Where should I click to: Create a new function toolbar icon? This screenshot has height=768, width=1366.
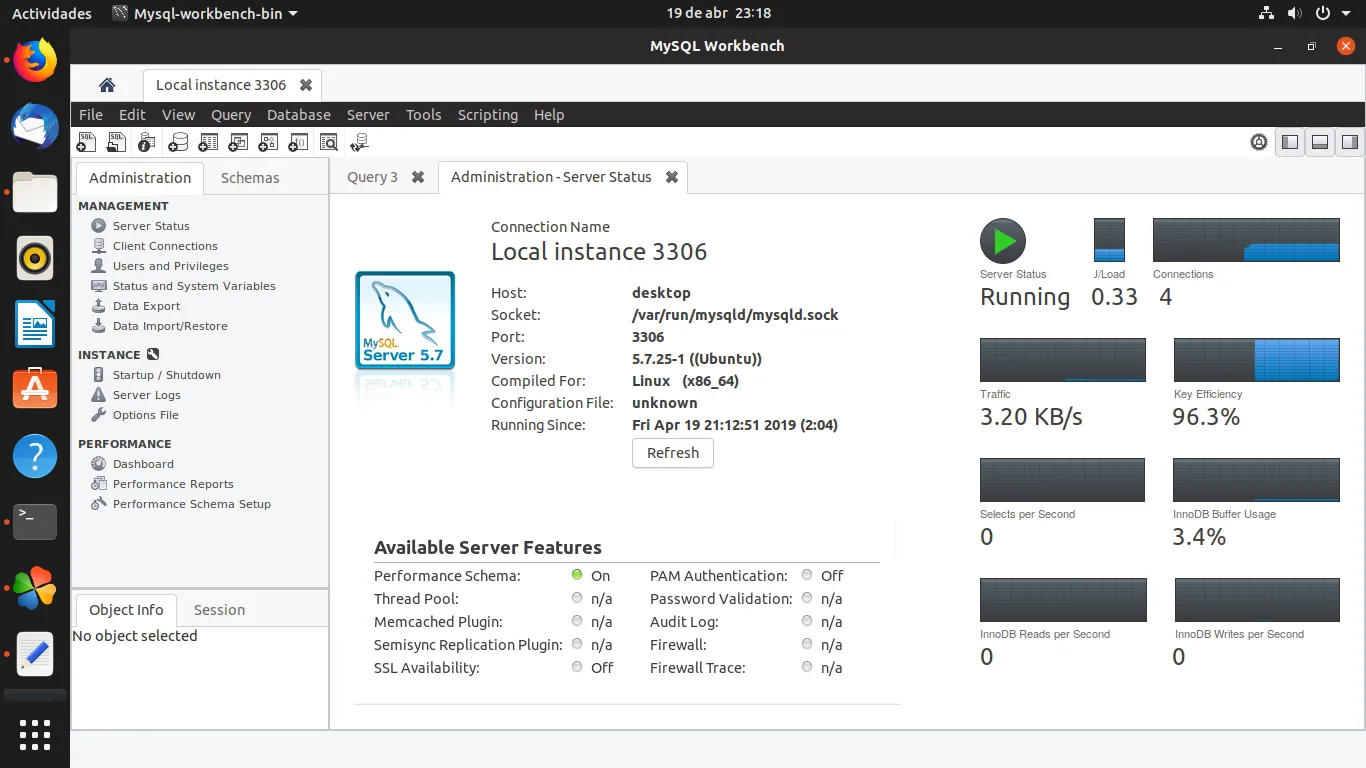click(x=298, y=142)
